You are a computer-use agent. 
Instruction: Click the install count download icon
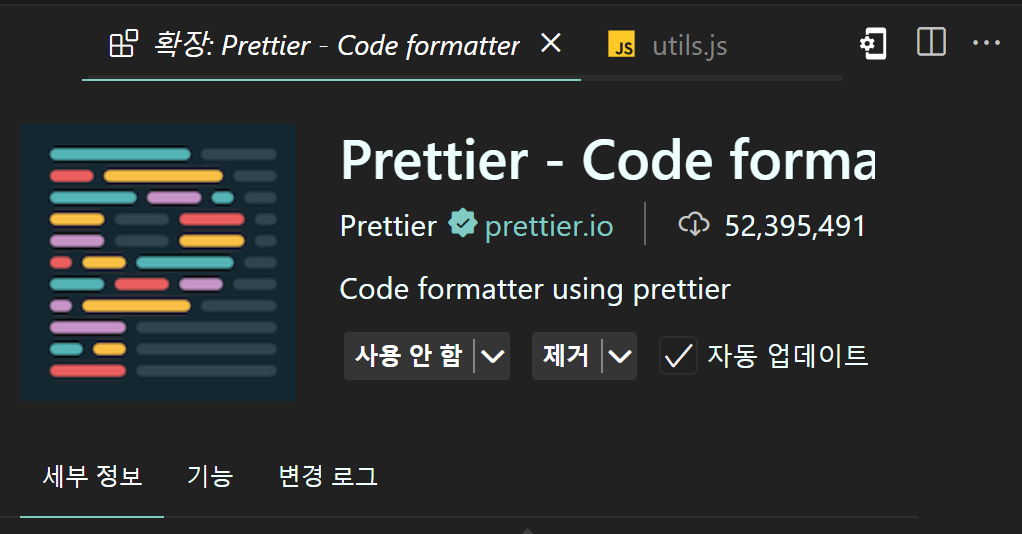(694, 224)
